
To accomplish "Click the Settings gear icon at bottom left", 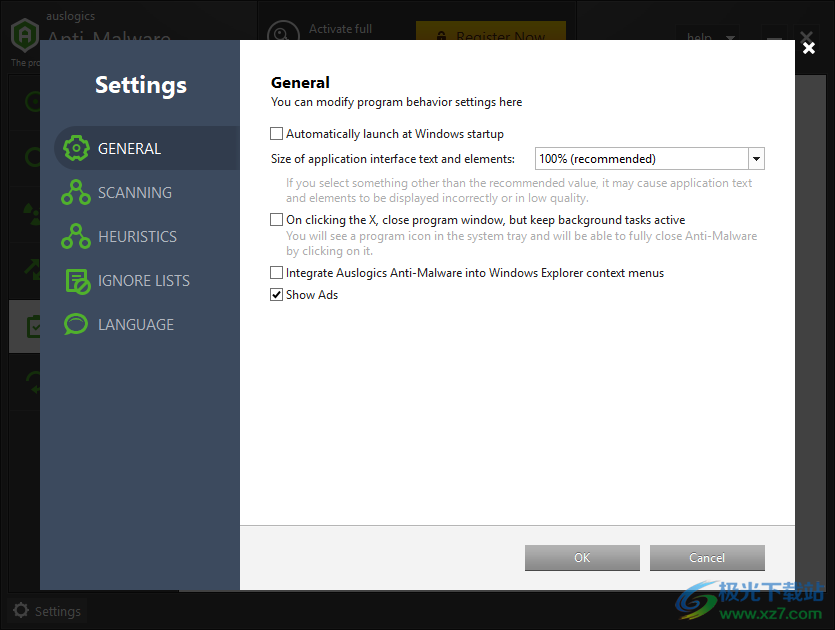I will click(21, 610).
